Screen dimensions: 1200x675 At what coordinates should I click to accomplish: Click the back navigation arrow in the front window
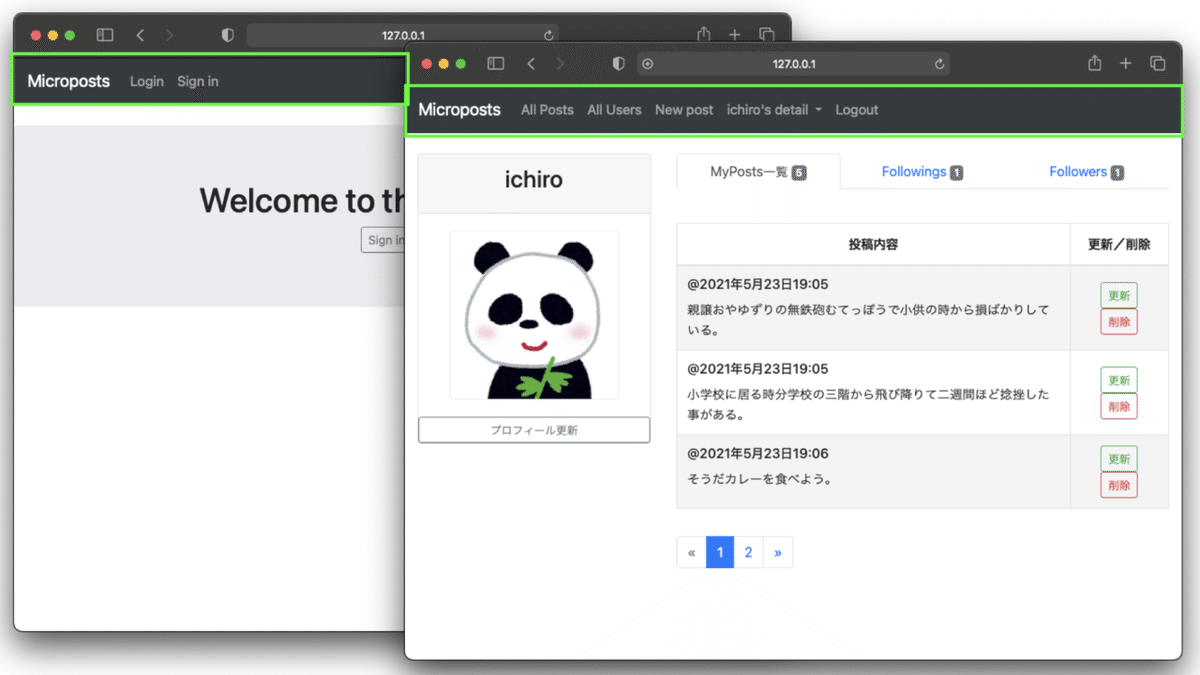click(x=531, y=63)
